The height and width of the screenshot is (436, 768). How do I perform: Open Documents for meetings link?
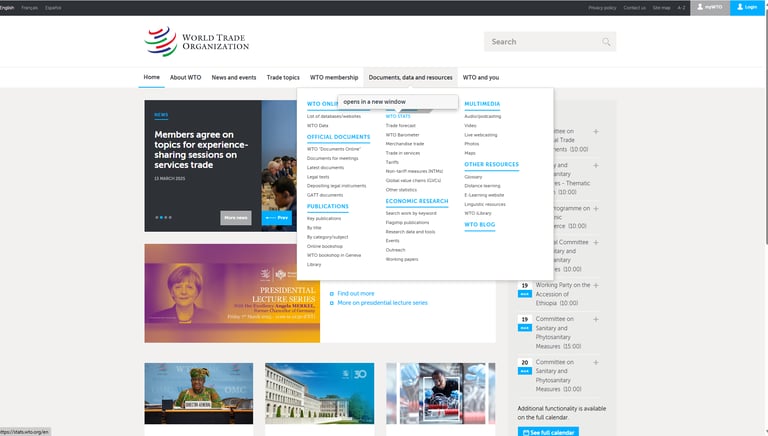(x=333, y=158)
